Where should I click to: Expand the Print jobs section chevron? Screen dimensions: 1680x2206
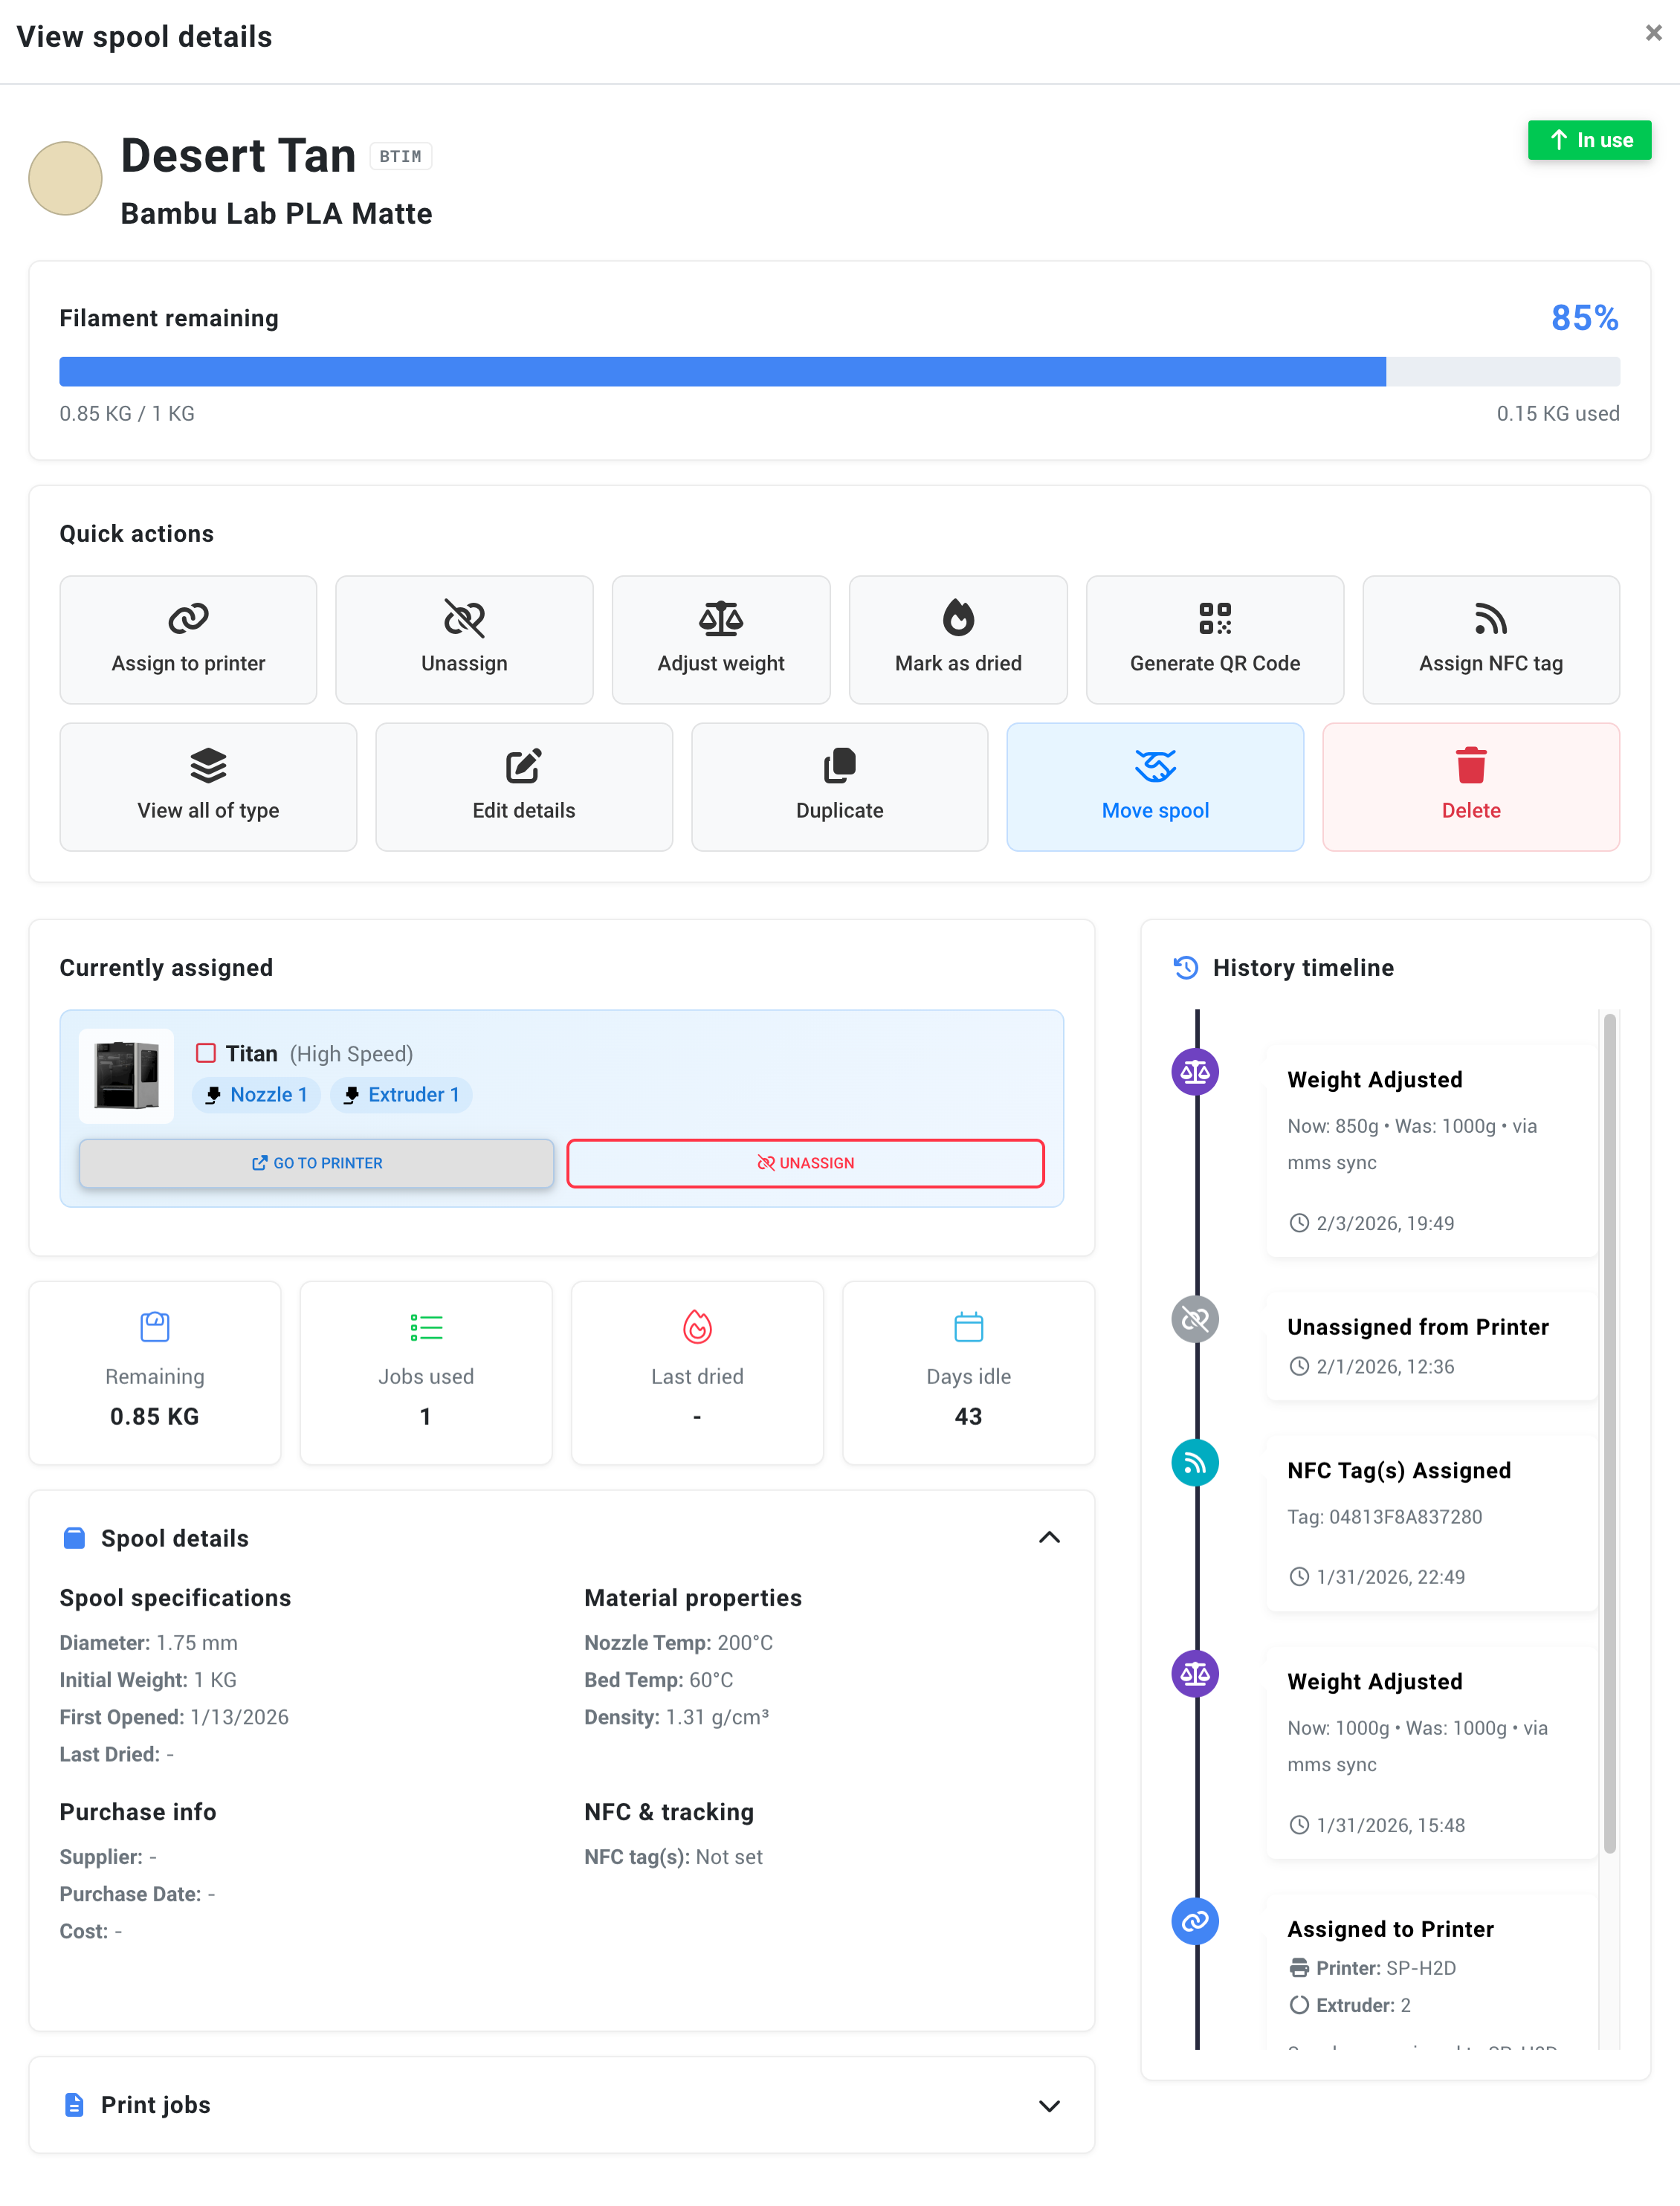[x=1049, y=2105]
